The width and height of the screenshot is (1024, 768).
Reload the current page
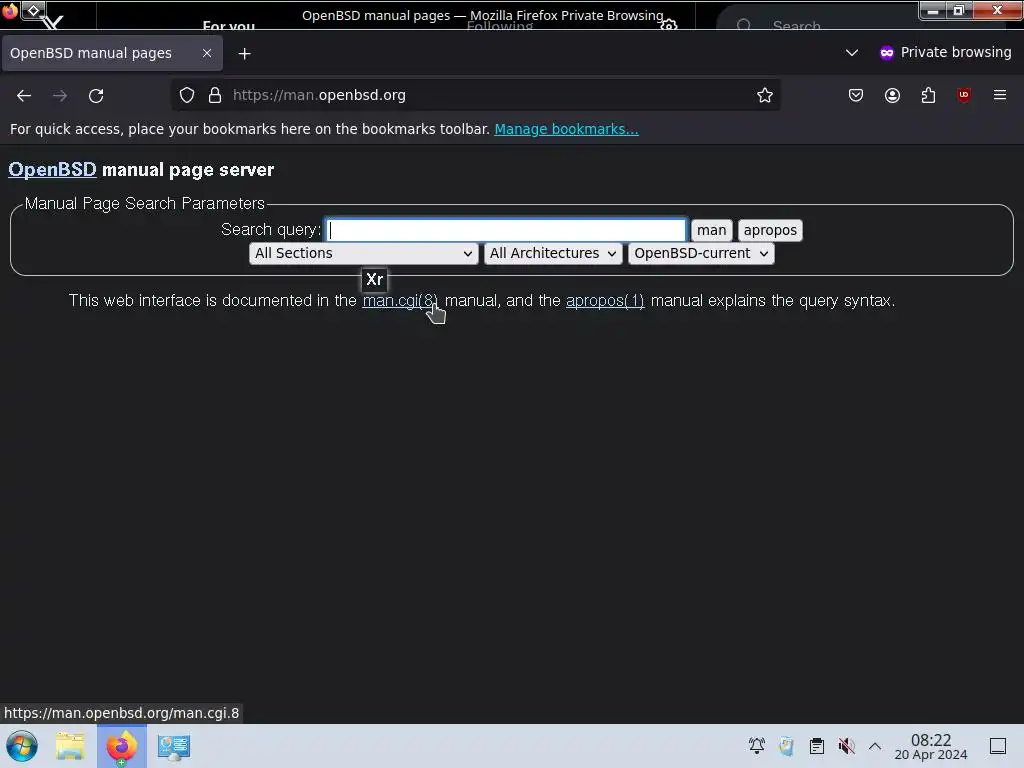(x=96, y=95)
